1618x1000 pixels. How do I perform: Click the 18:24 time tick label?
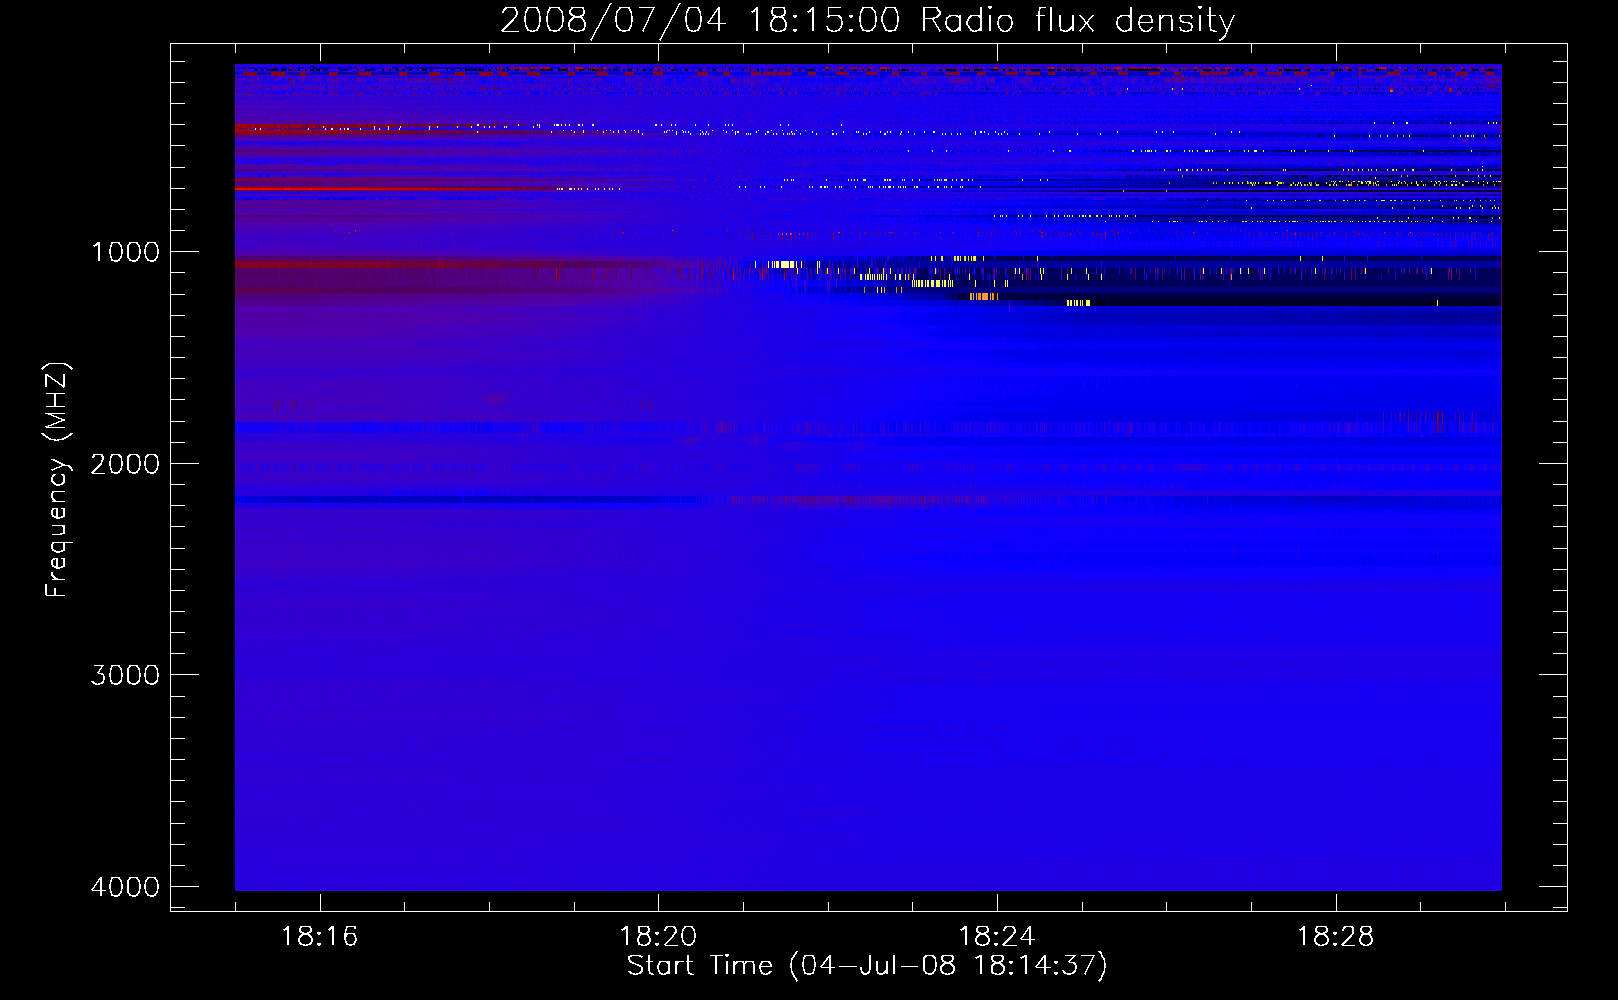[997, 937]
